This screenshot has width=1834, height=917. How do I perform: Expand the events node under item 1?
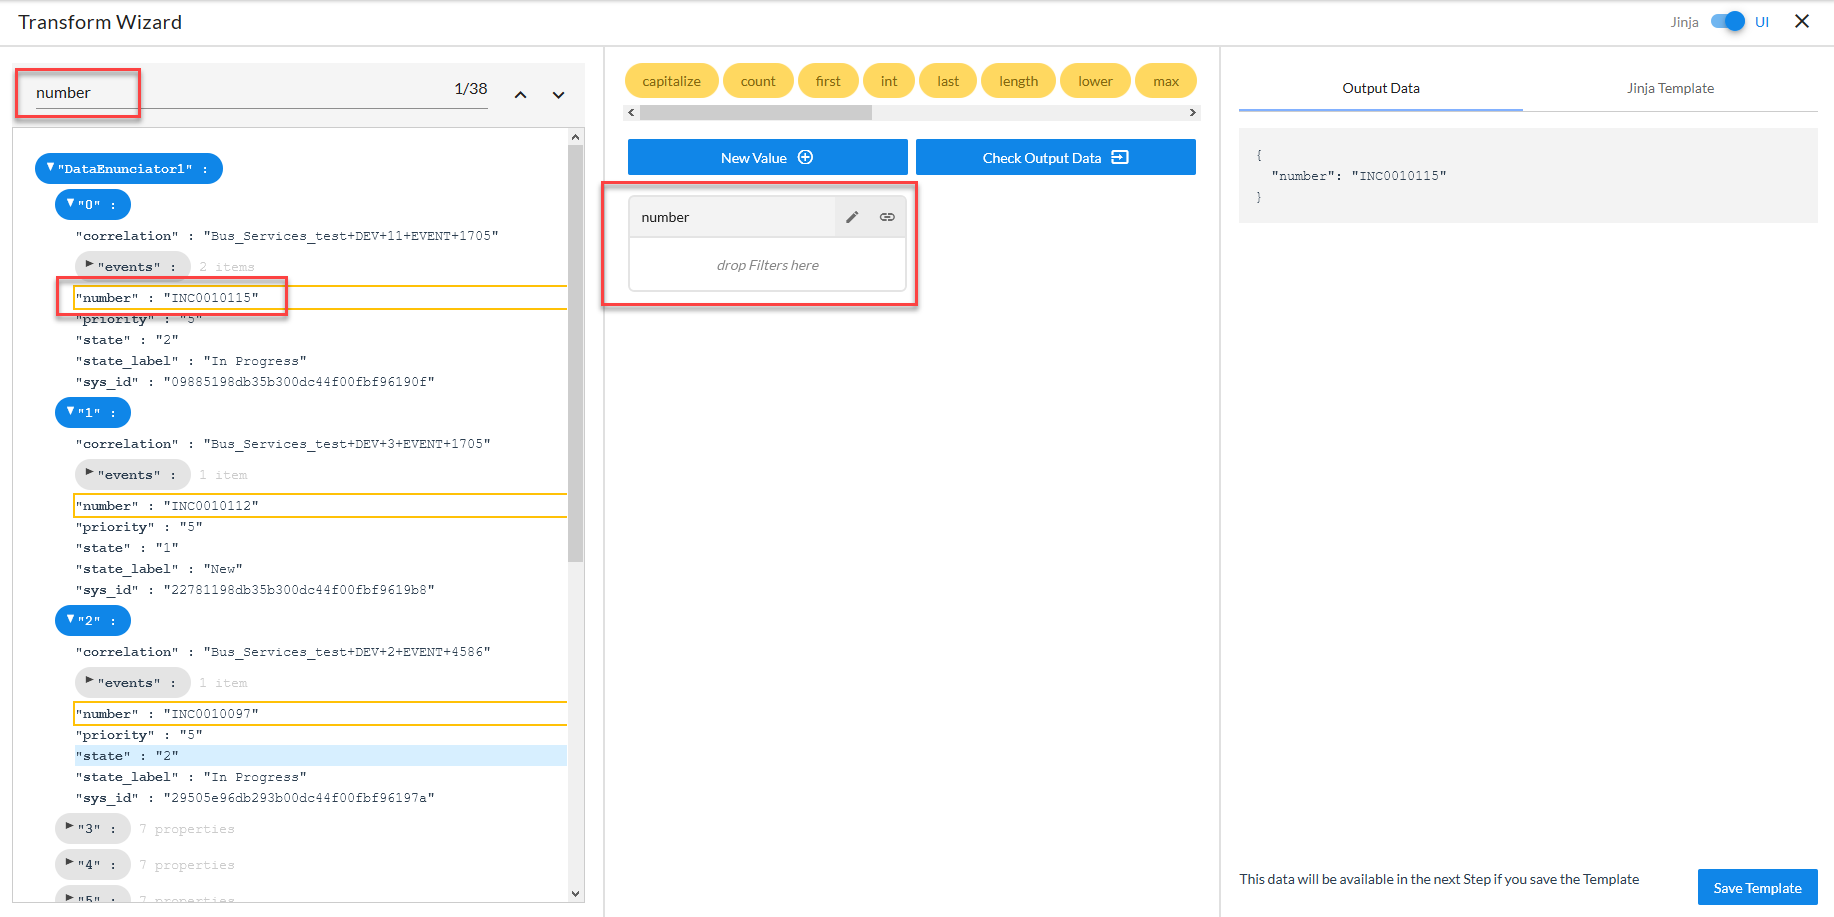[x=90, y=474]
